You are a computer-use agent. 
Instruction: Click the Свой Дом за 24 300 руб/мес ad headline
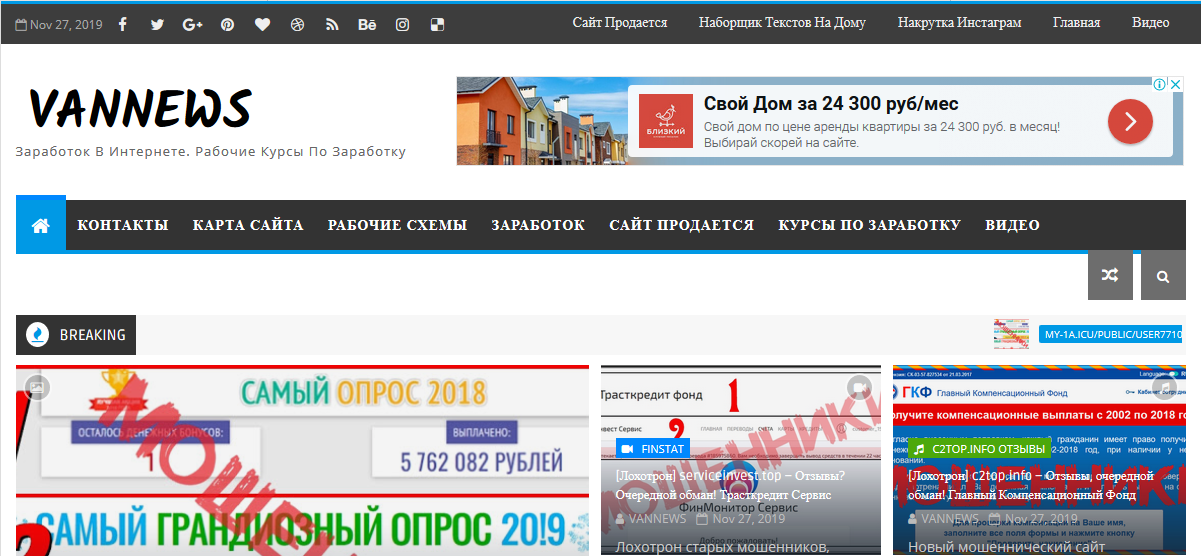tap(831, 104)
